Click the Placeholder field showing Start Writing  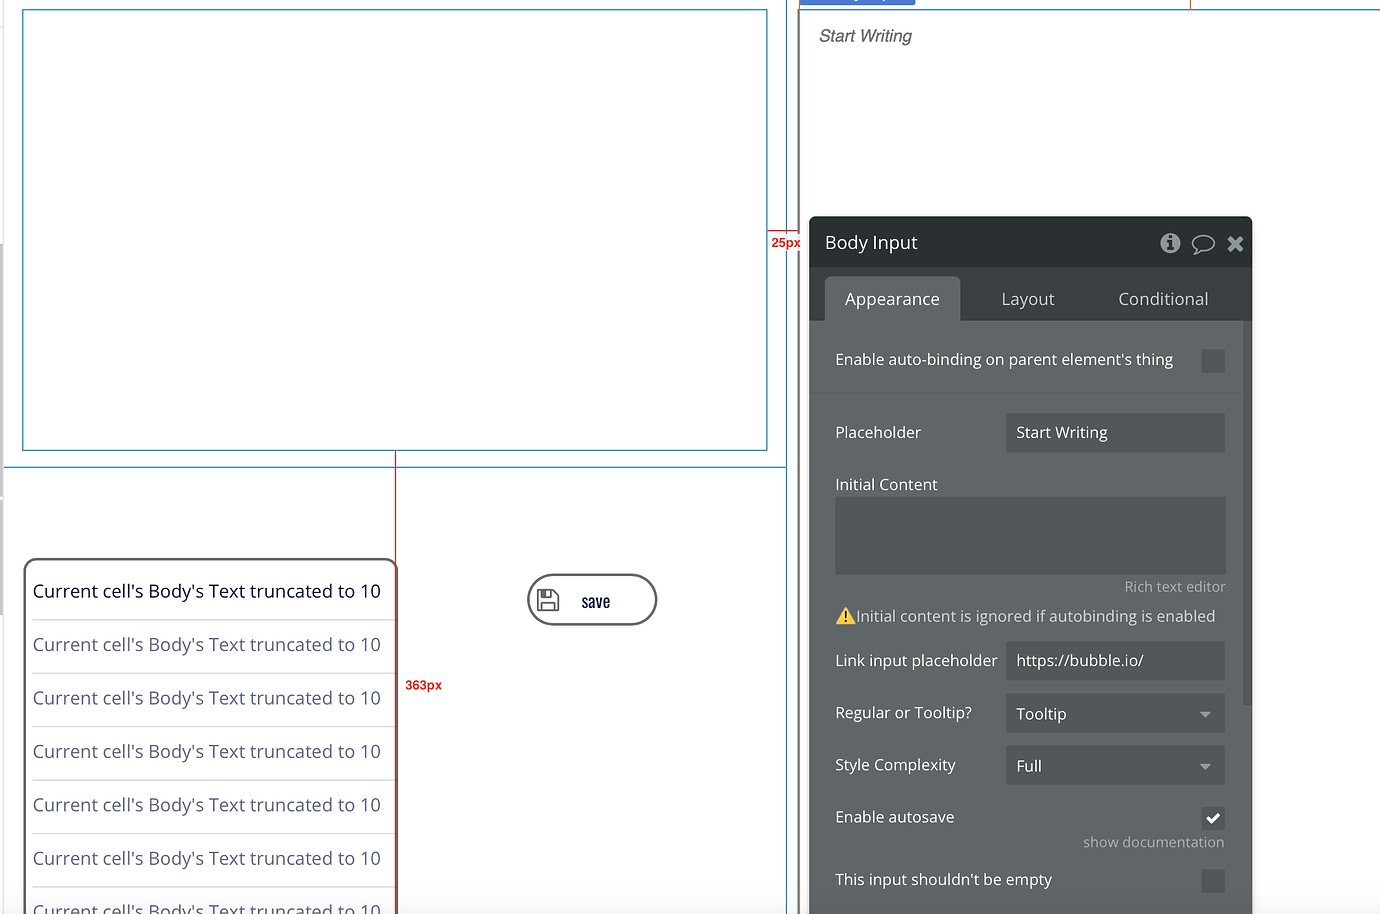point(1114,432)
